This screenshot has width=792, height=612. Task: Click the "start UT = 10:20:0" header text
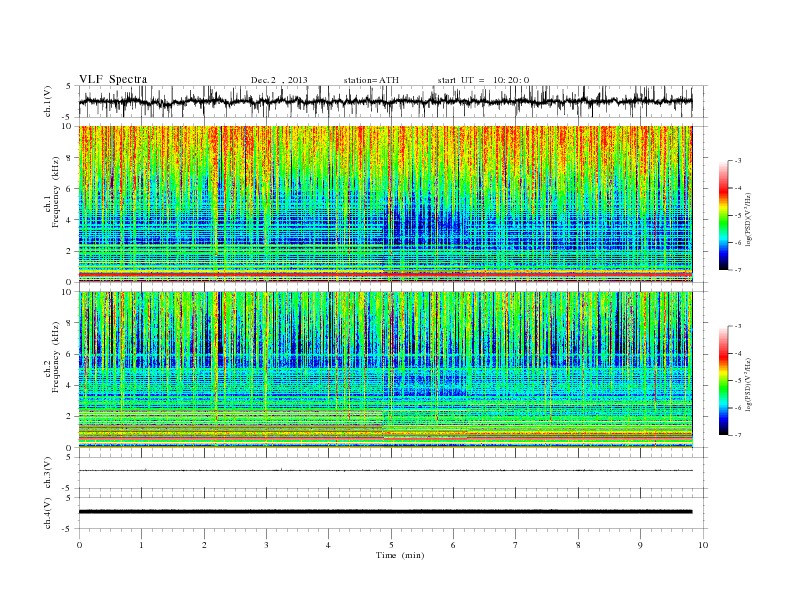click(x=483, y=80)
